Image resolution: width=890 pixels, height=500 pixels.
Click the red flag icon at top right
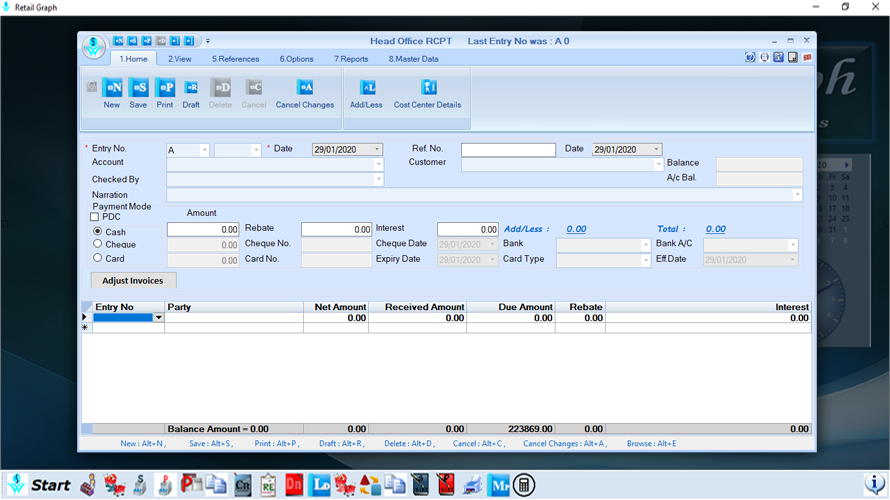click(x=807, y=57)
